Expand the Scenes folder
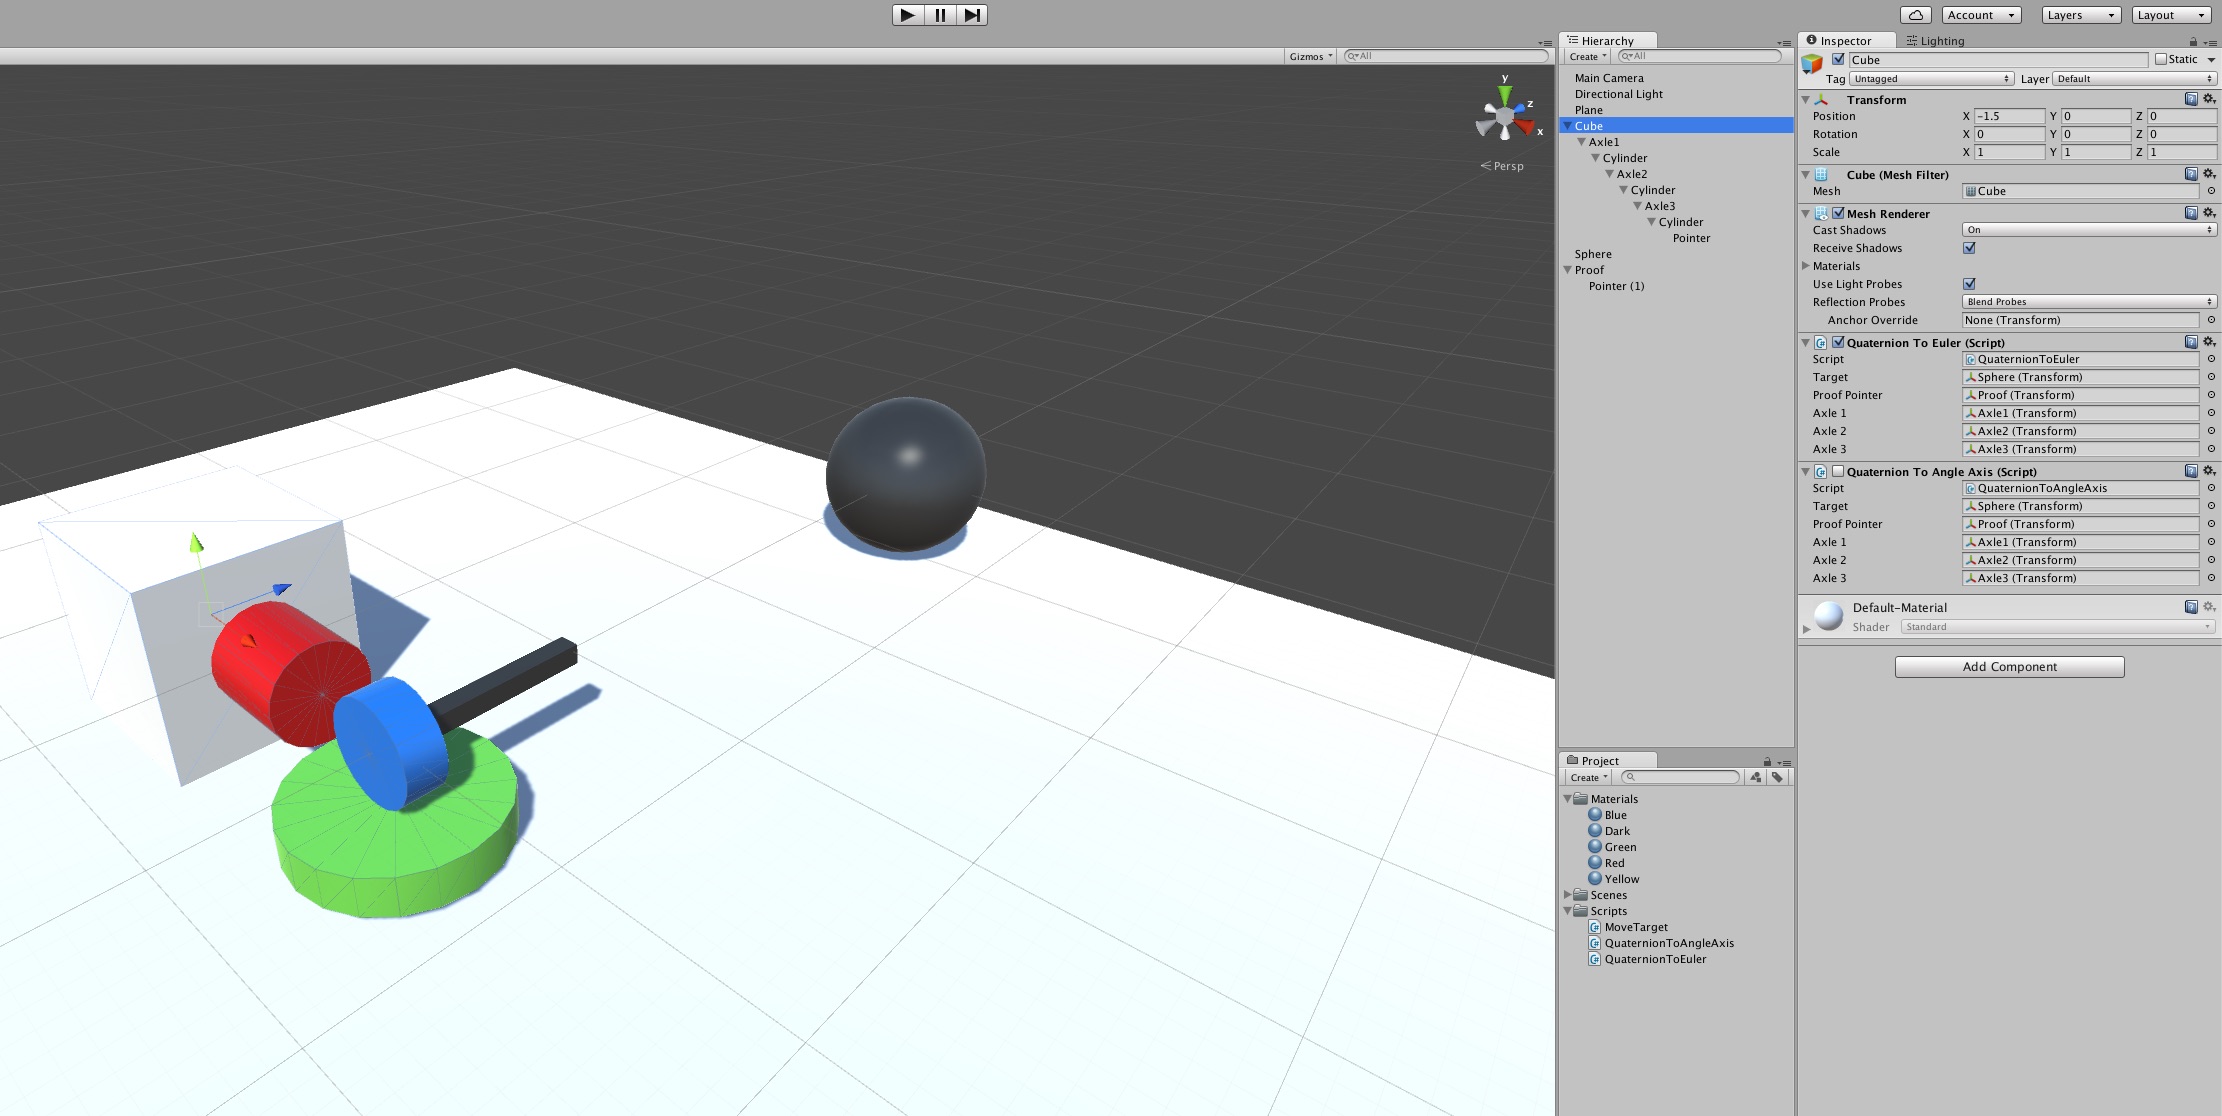The image size is (2222, 1116). coord(1567,895)
